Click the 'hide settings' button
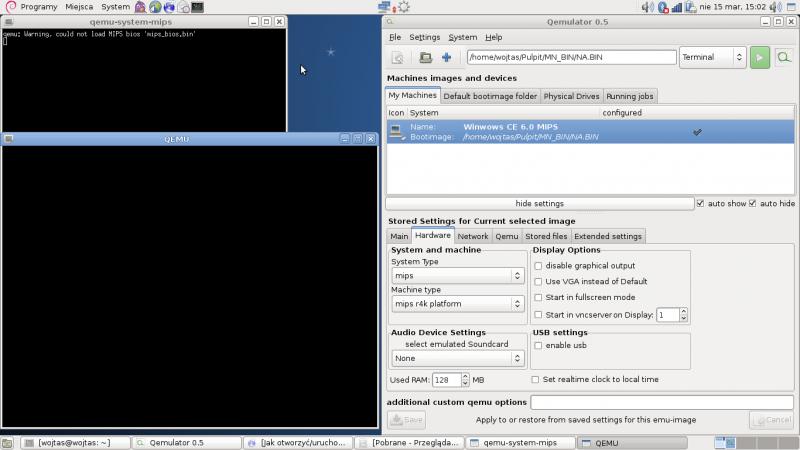Viewport: 800px width, 450px height. [x=539, y=203]
